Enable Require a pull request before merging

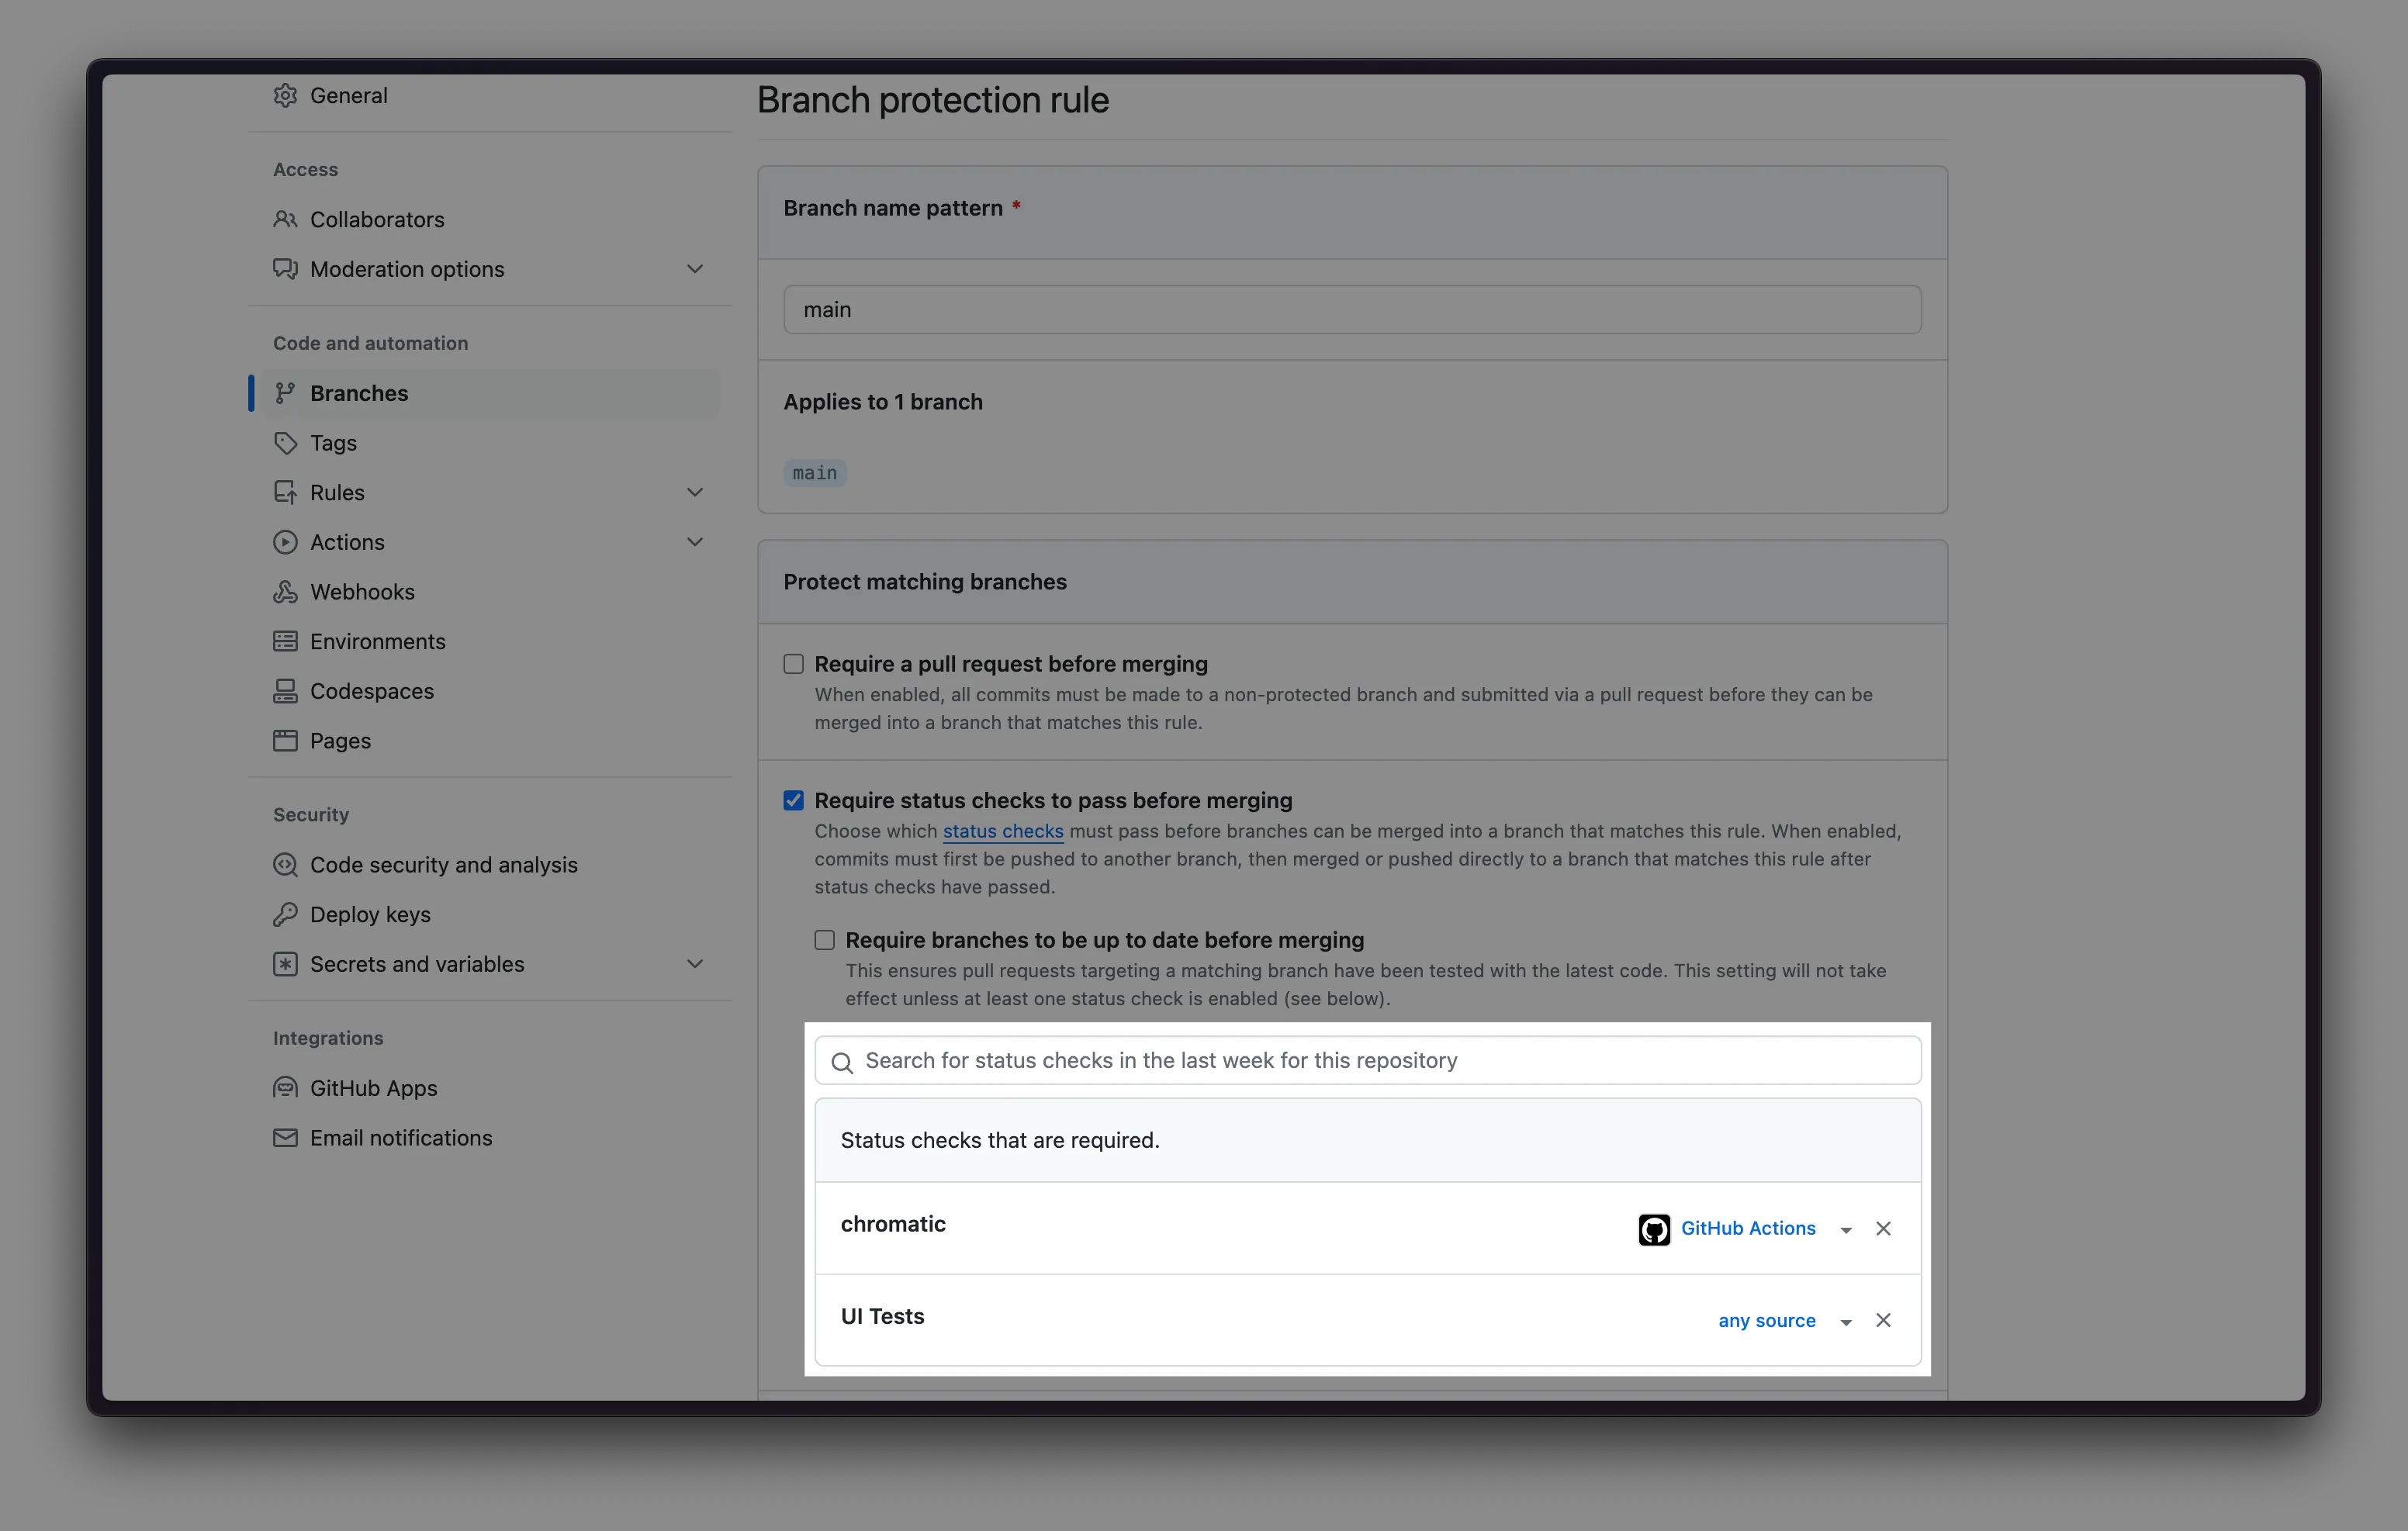pyautogui.click(x=793, y=664)
